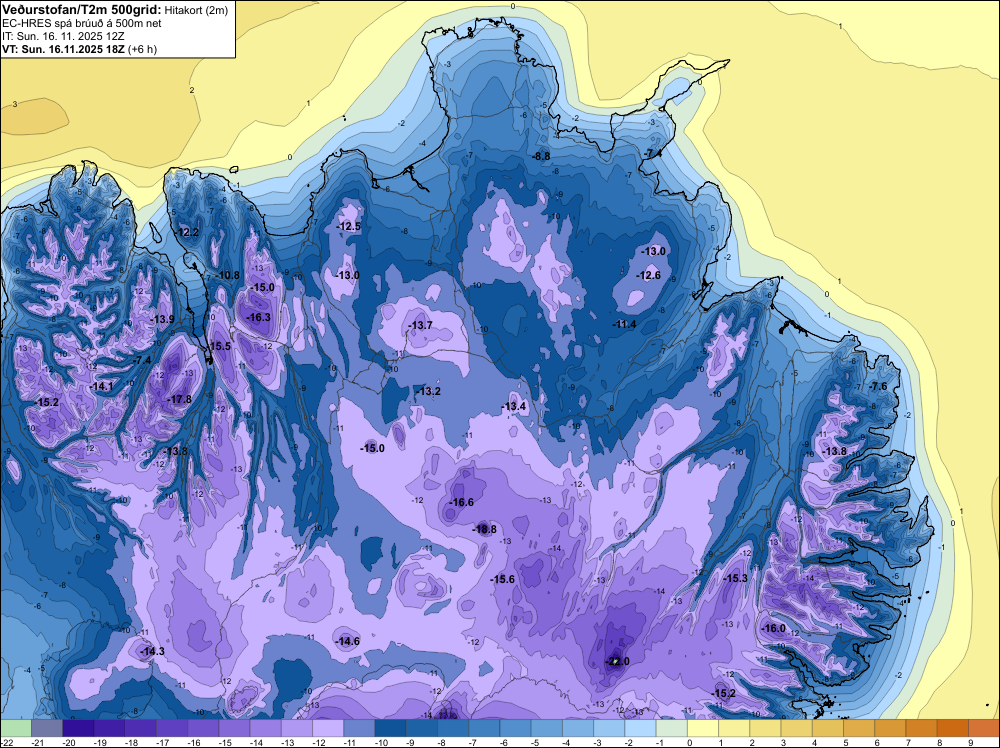Click the -22 light green legend swatch
Screen dimensions: 1000x748
16,728
